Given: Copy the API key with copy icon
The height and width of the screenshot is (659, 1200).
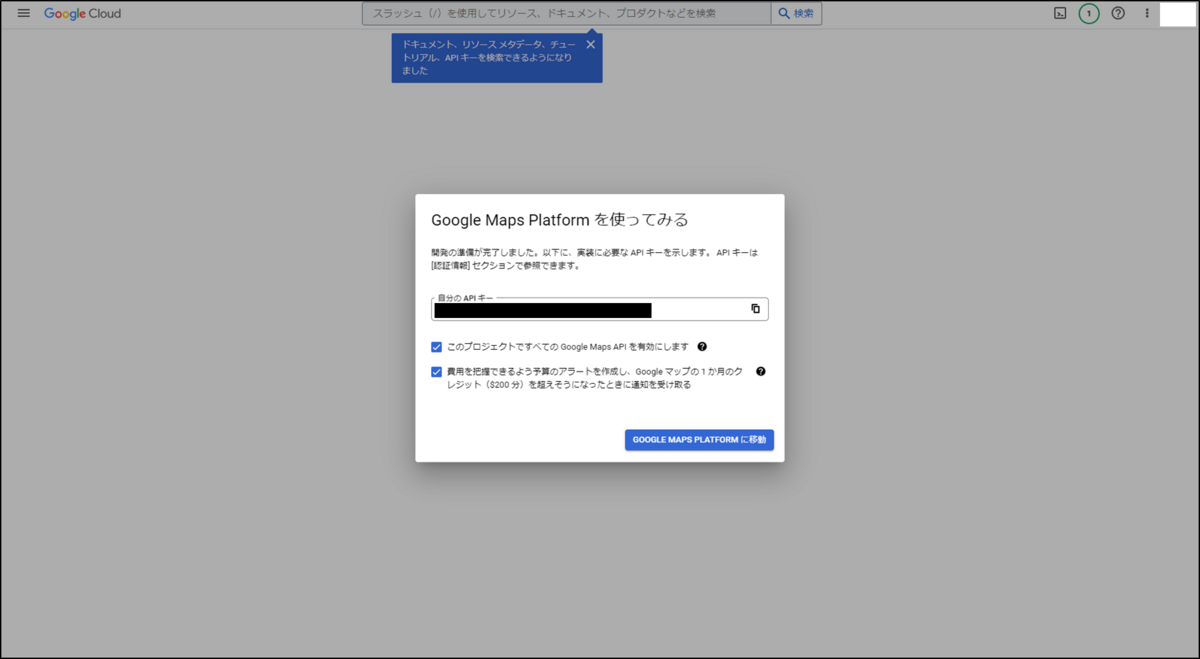Looking at the screenshot, I should click(755, 309).
